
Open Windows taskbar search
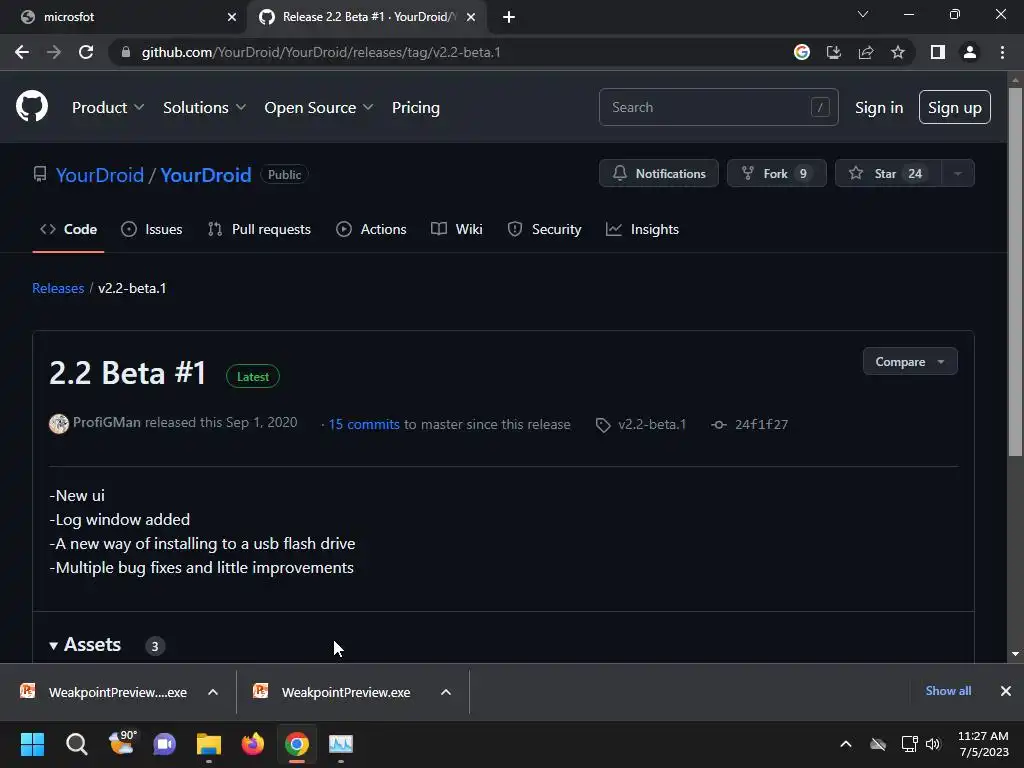click(76, 744)
